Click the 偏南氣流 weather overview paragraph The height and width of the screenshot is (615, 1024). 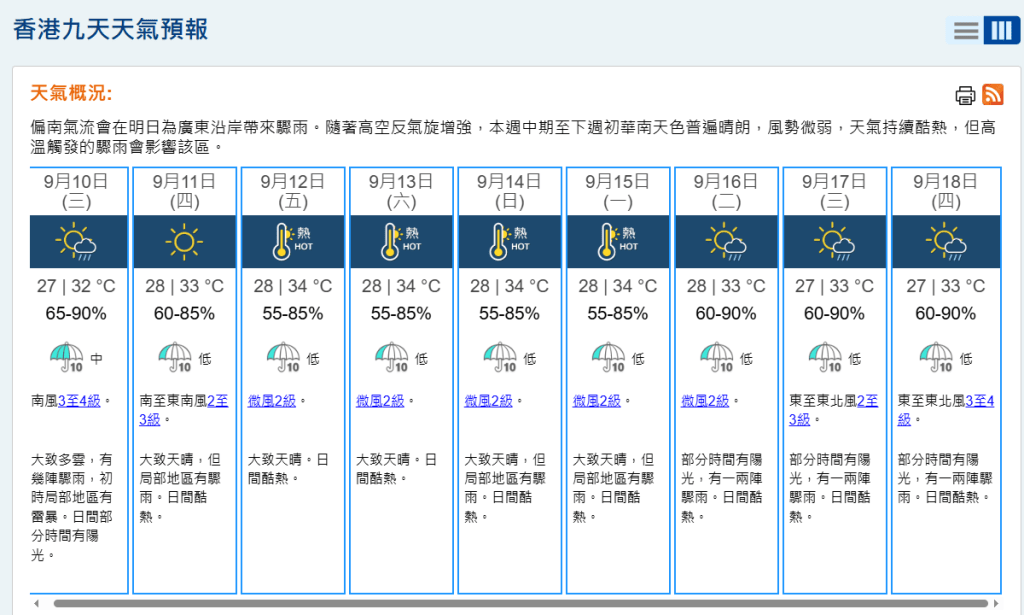coord(513,137)
